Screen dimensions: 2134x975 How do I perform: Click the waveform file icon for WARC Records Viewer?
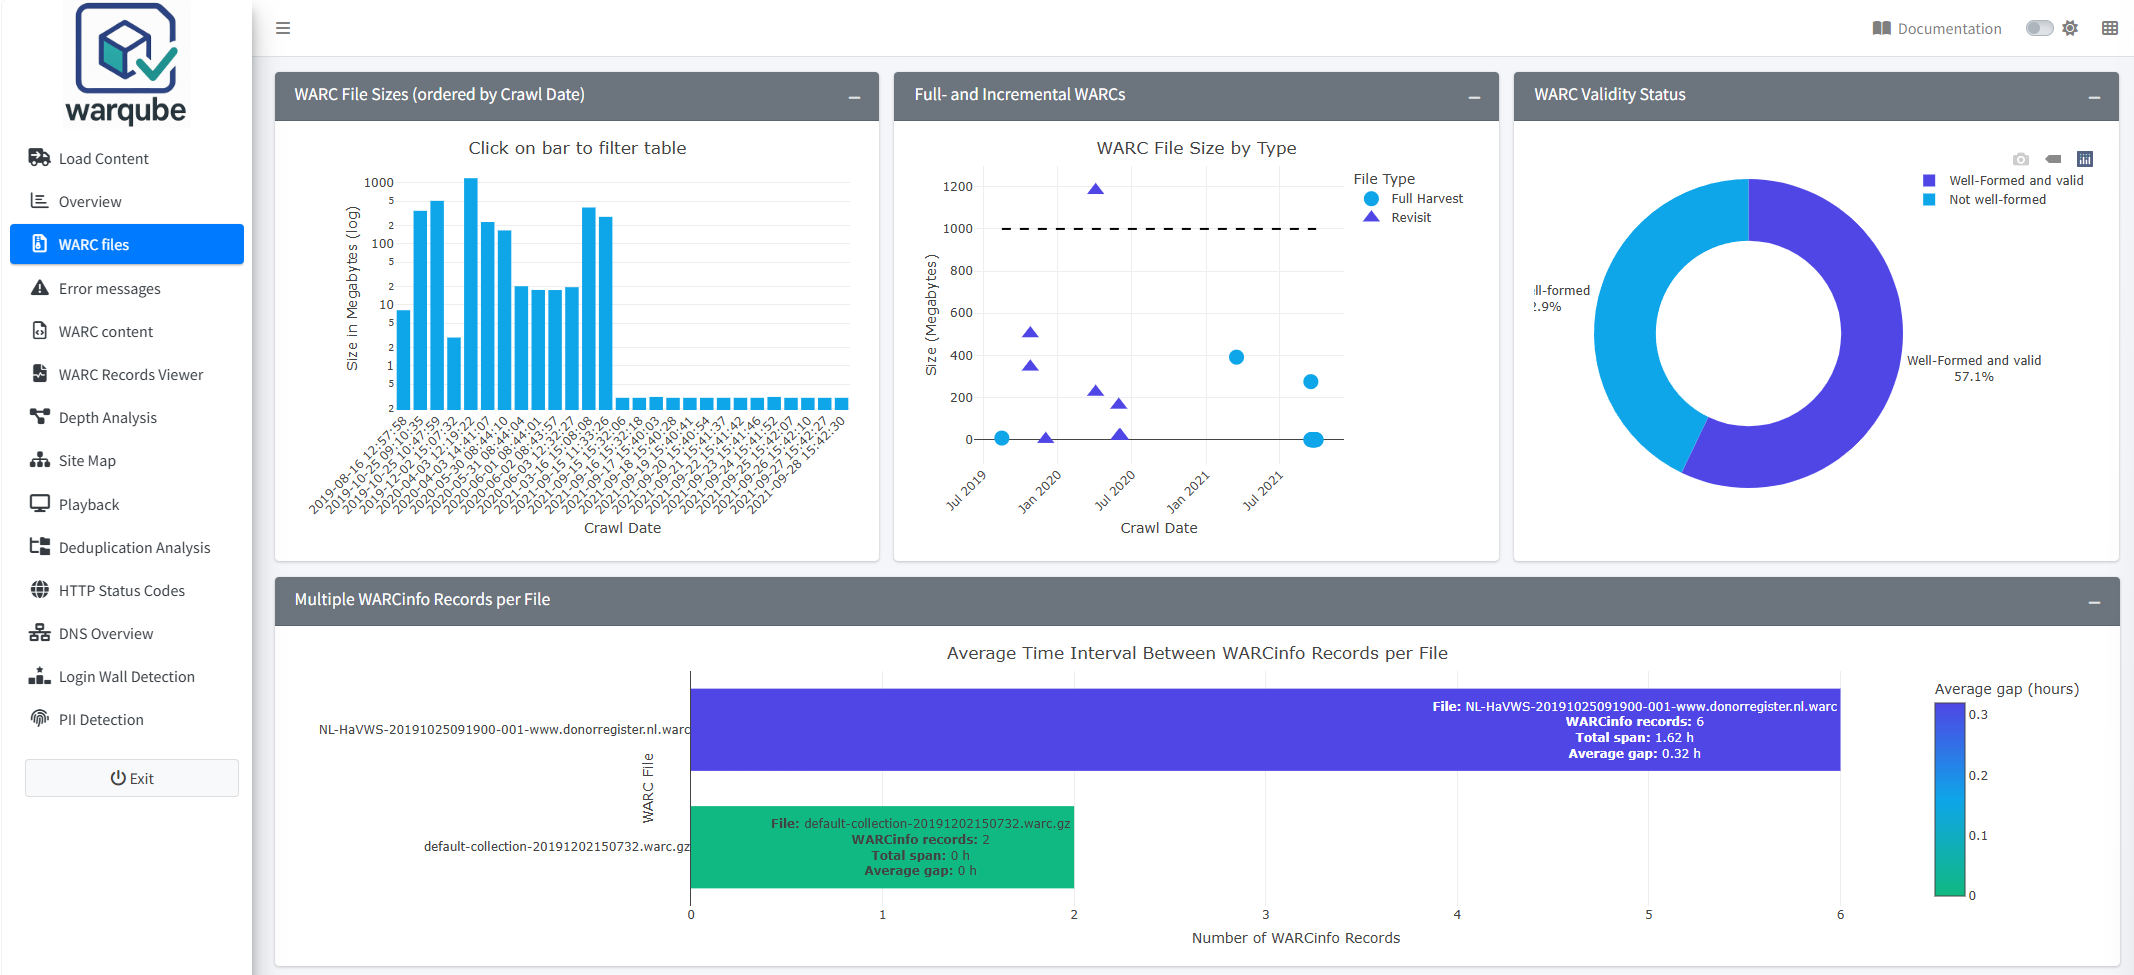(x=40, y=374)
